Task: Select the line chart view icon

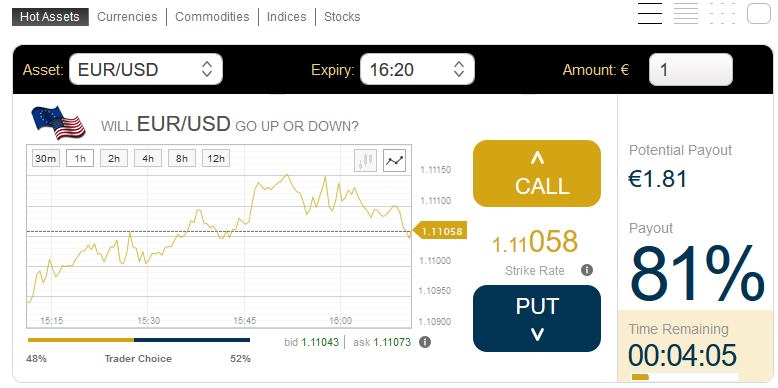Action: point(394,160)
